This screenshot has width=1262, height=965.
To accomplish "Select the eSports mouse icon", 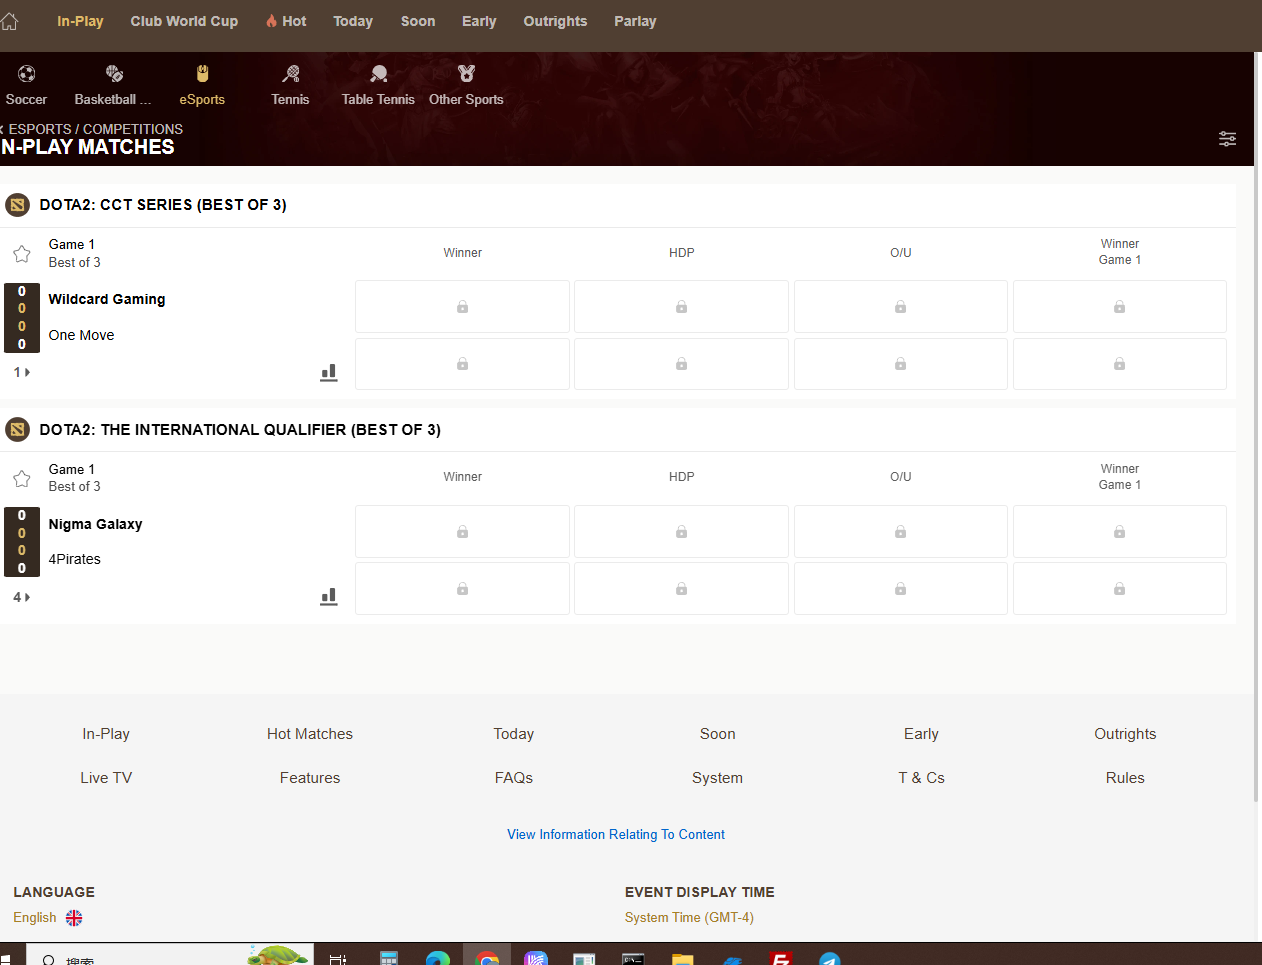I will coord(202,74).
